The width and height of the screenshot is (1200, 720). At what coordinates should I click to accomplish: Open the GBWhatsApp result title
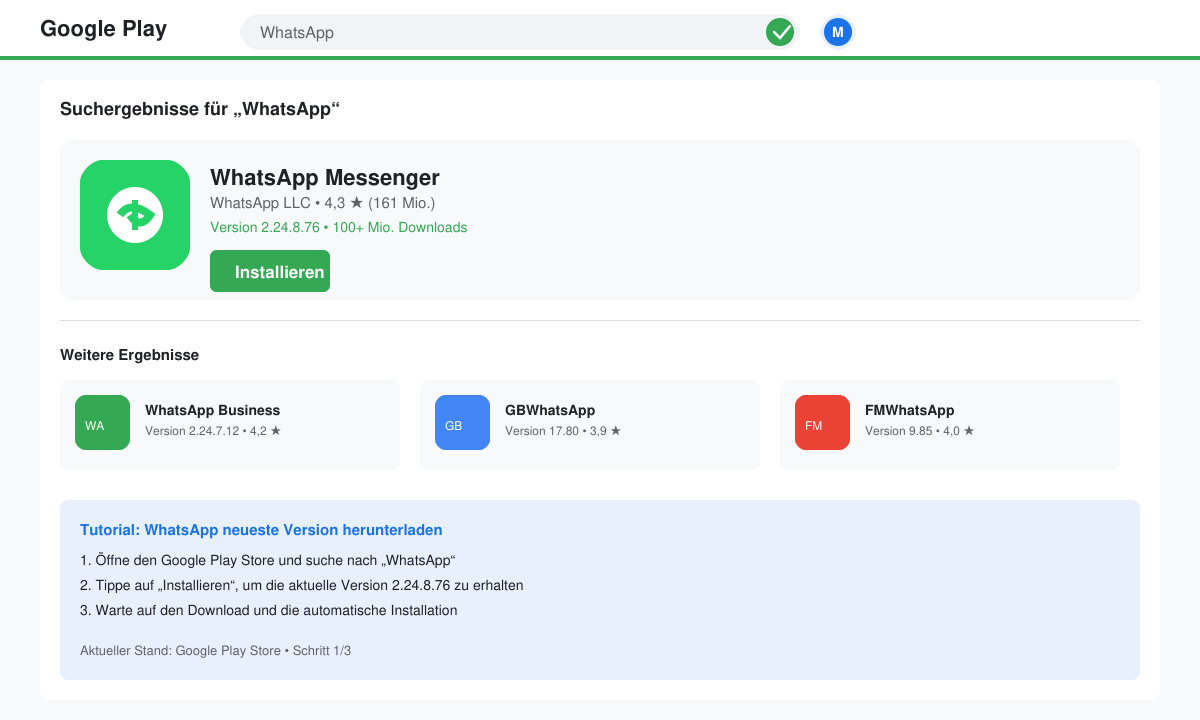[x=550, y=410]
